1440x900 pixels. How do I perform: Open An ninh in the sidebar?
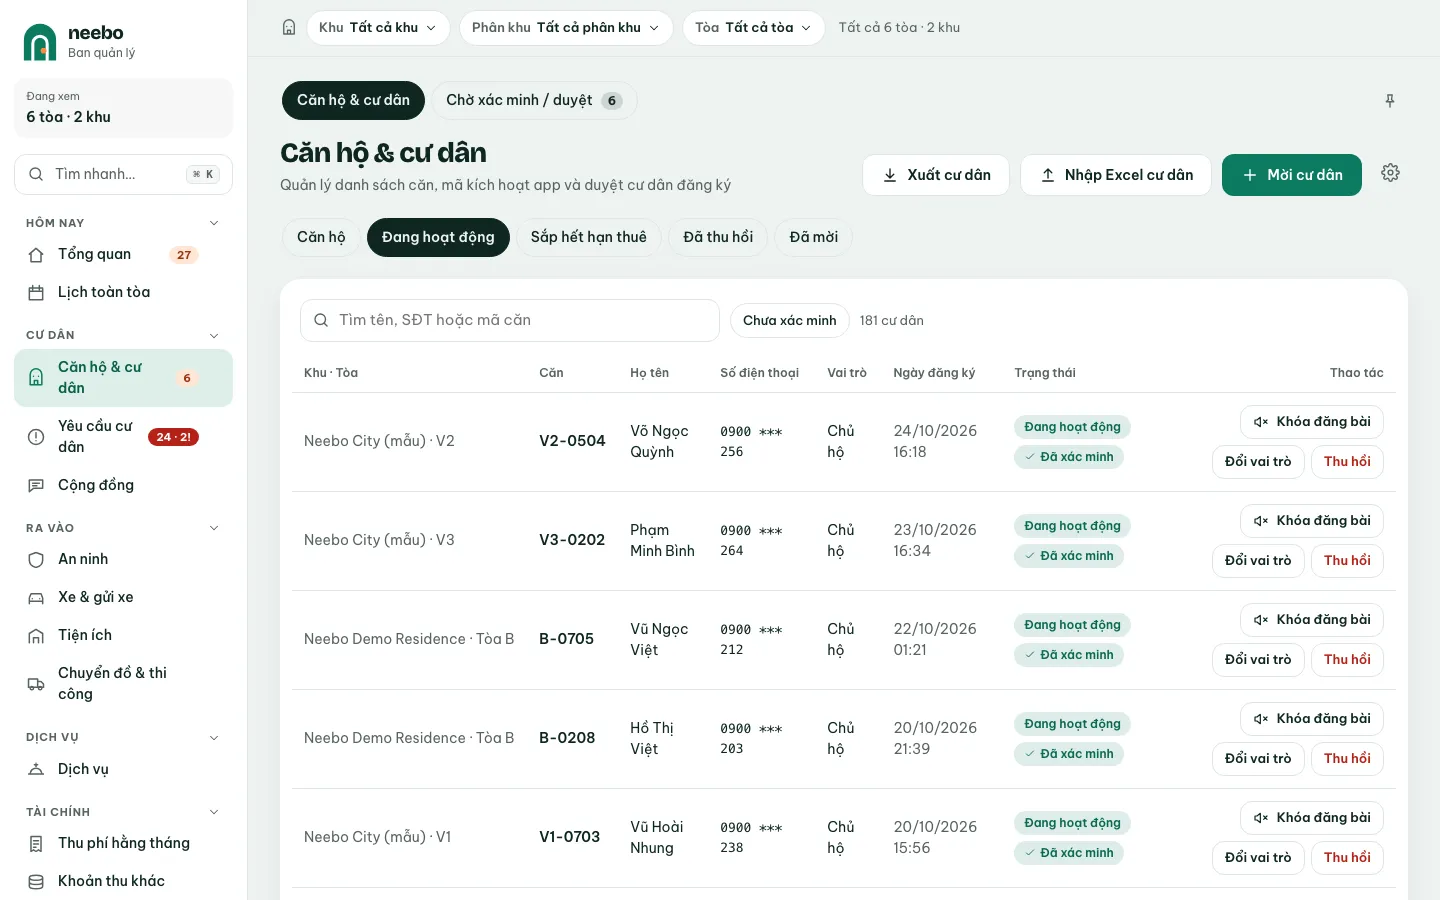point(123,560)
